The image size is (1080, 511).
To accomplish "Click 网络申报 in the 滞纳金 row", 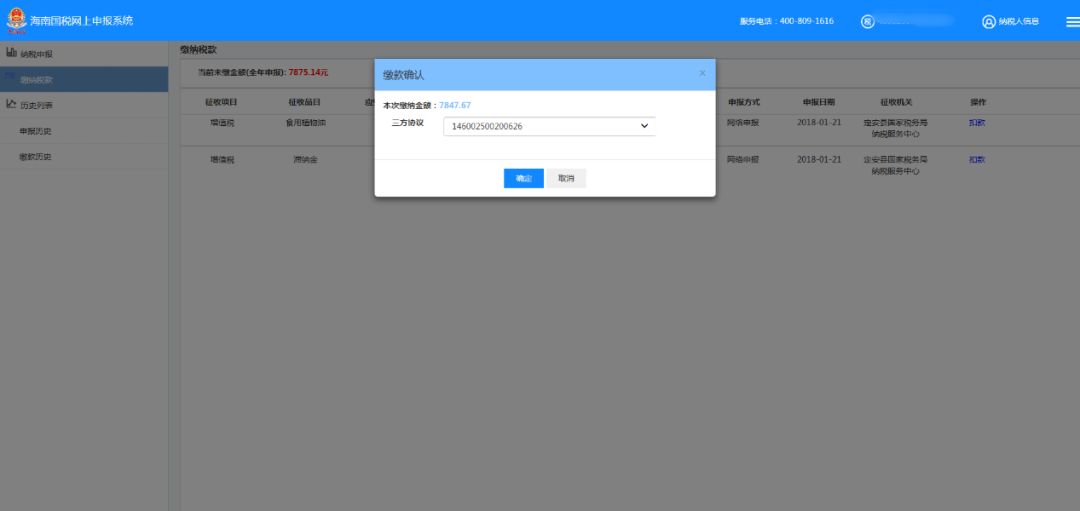I will (x=743, y=160).
